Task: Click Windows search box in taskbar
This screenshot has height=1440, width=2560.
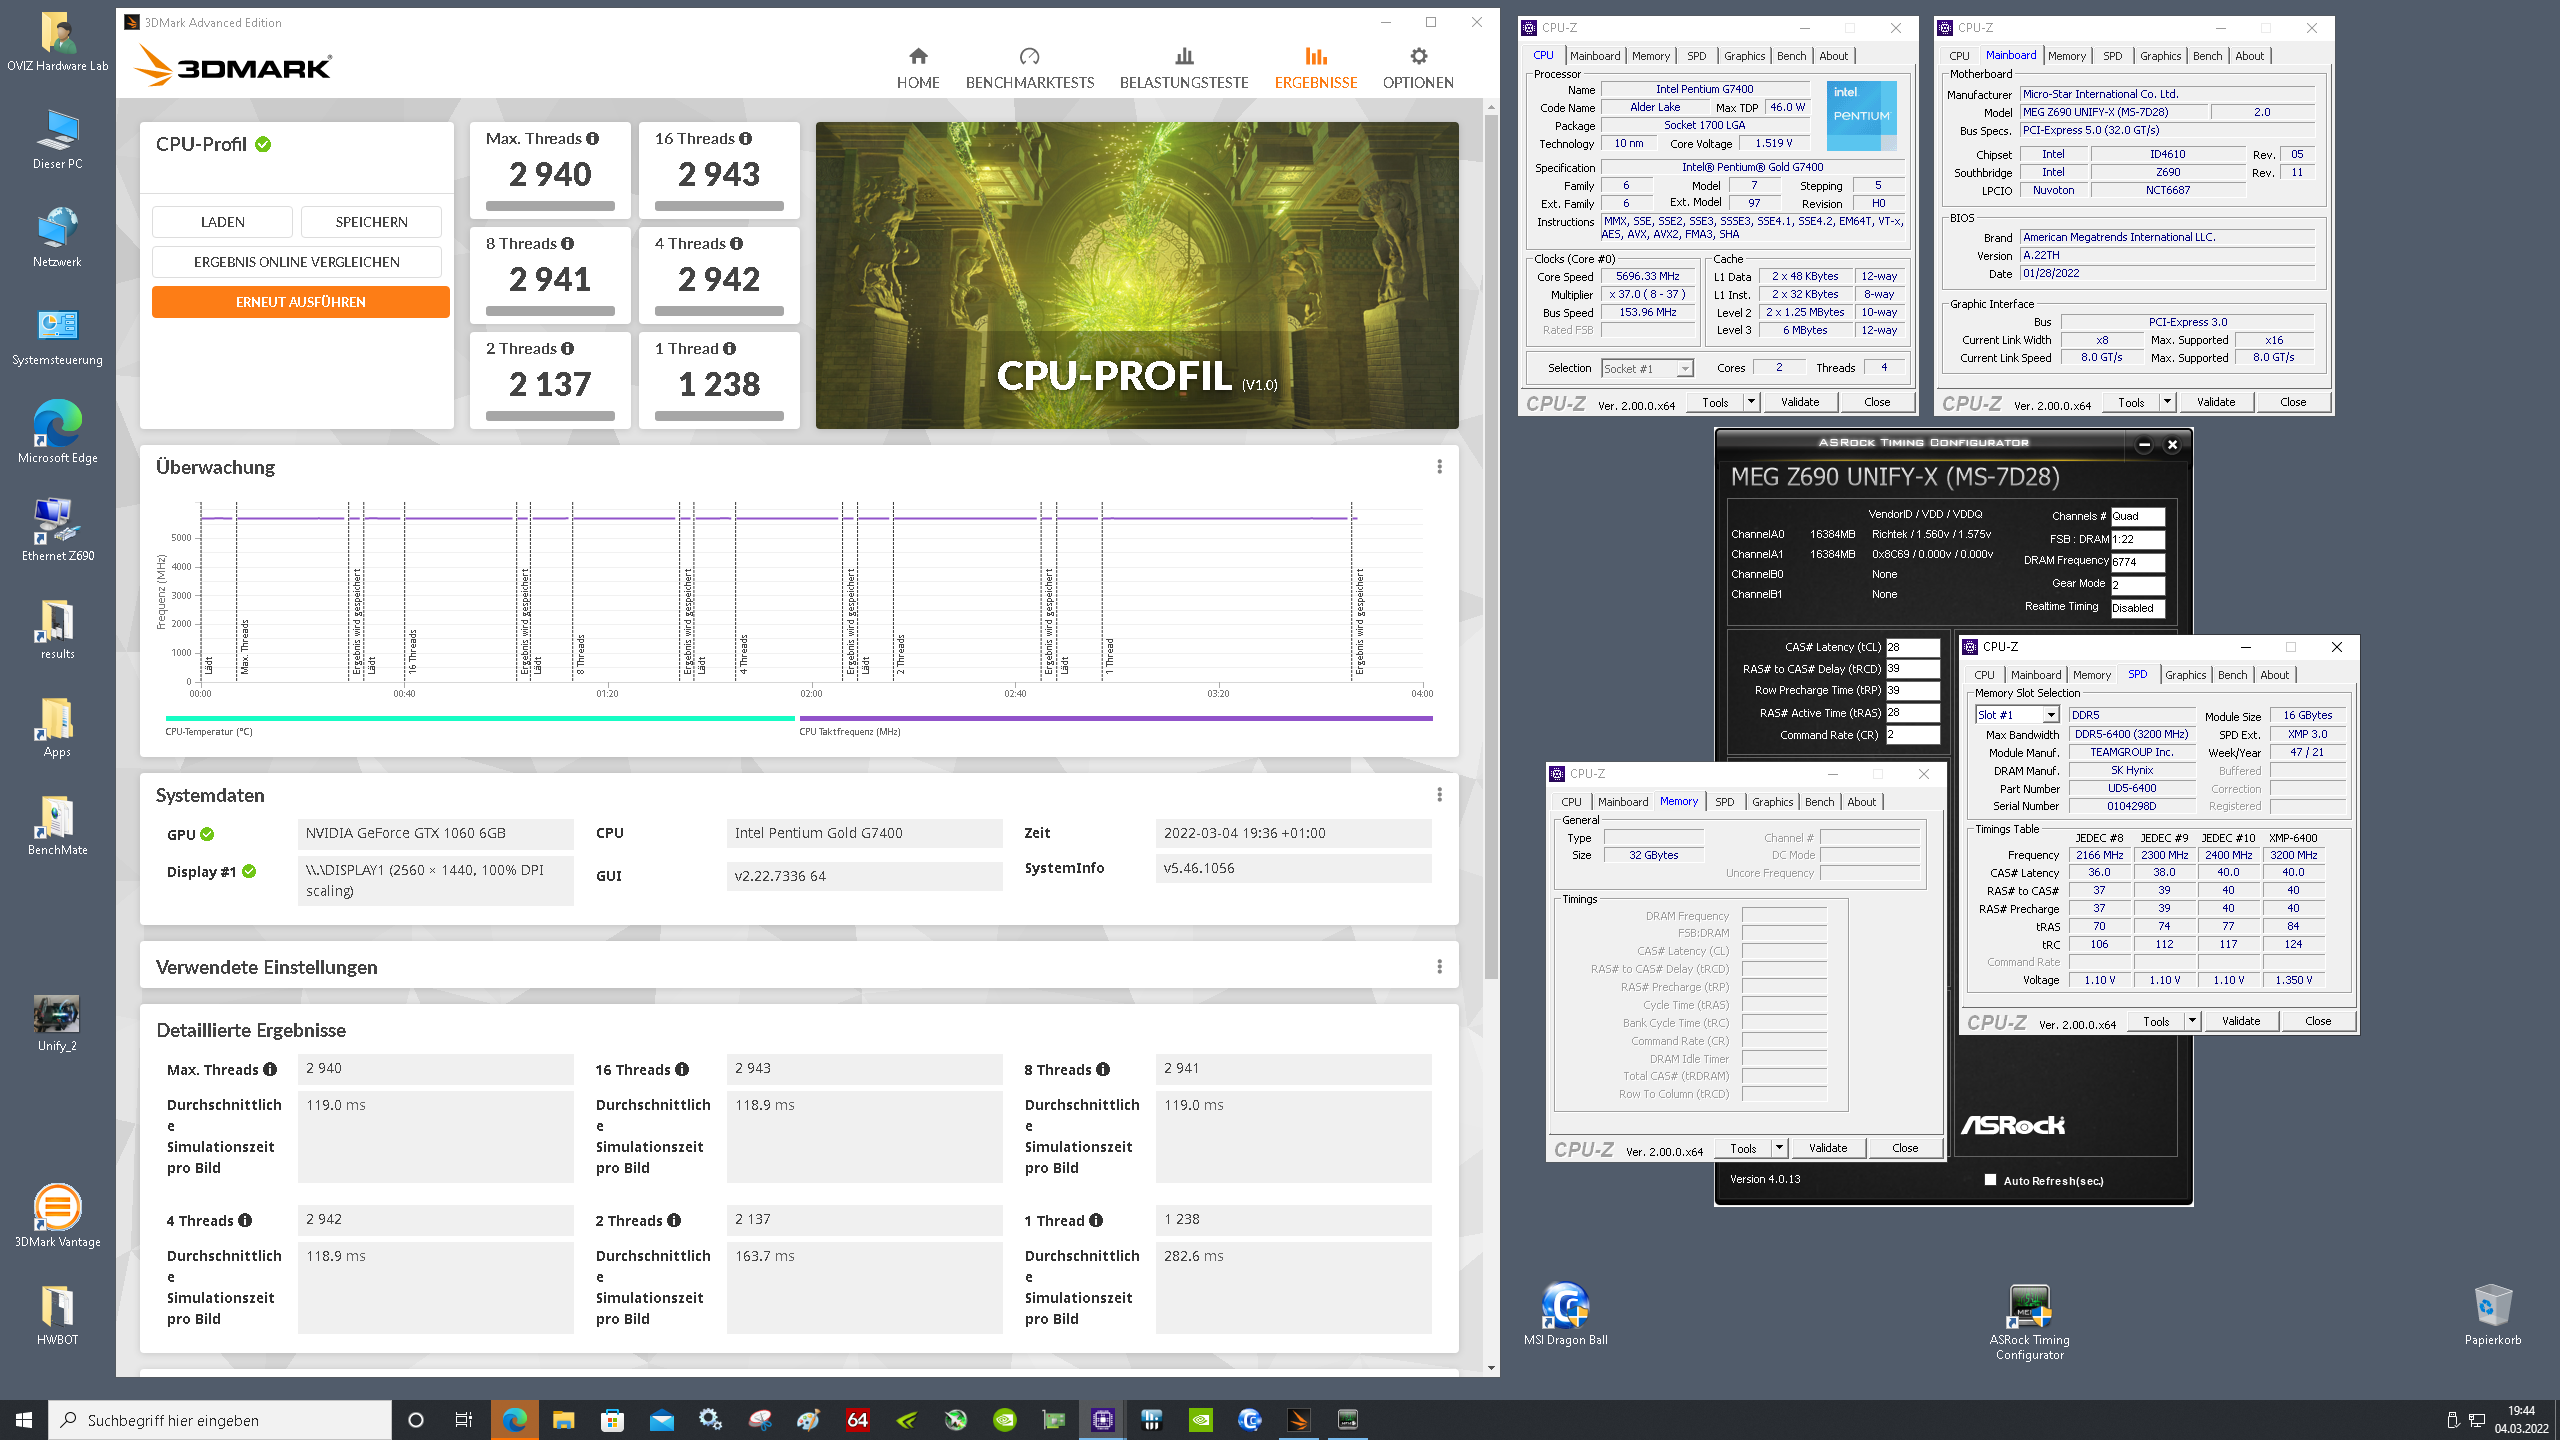Action: pos(220,1420)
